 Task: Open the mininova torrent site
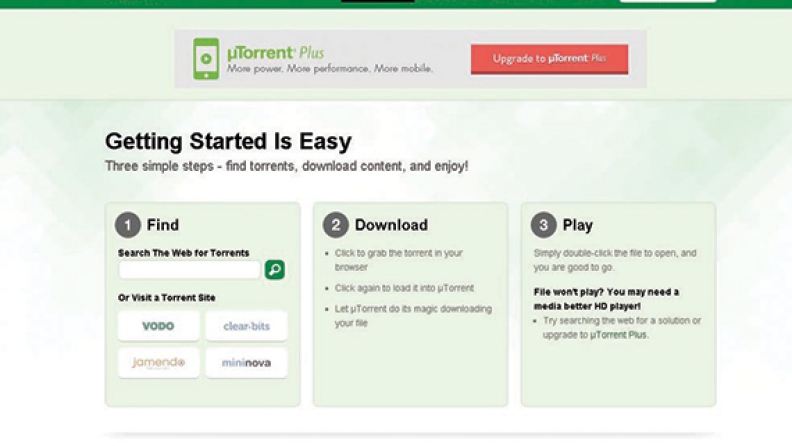click(246, 363)
